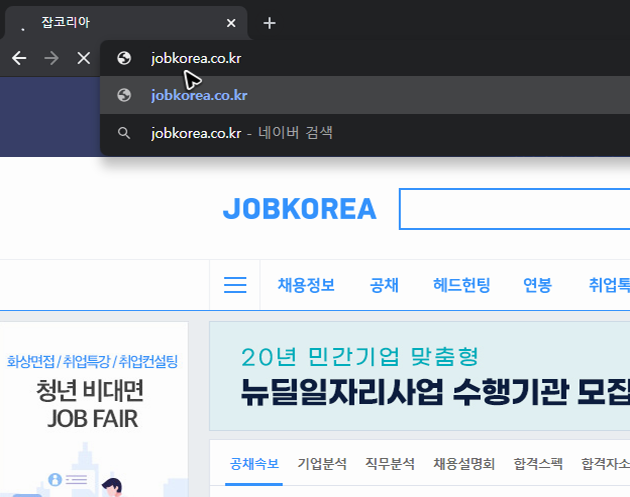Open the 채용정보 menu
The image size is (630, 497).
[x=306, y=285]
